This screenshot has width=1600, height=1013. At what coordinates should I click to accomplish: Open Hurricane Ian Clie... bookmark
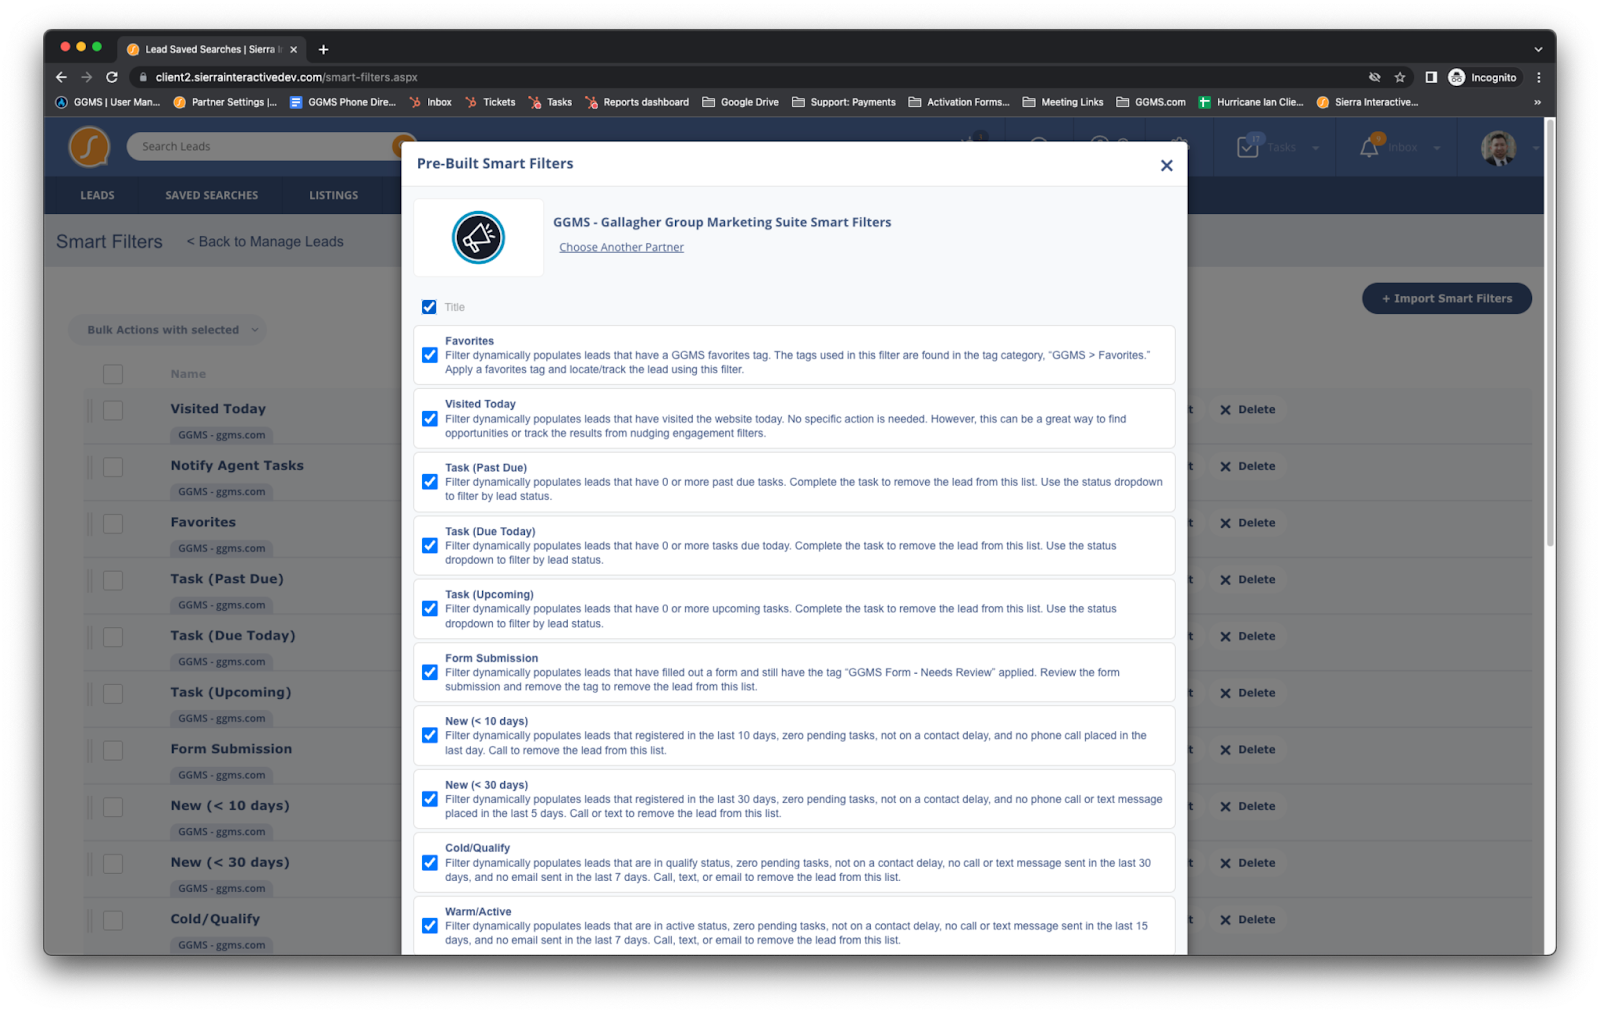(x=1251, y=102)
